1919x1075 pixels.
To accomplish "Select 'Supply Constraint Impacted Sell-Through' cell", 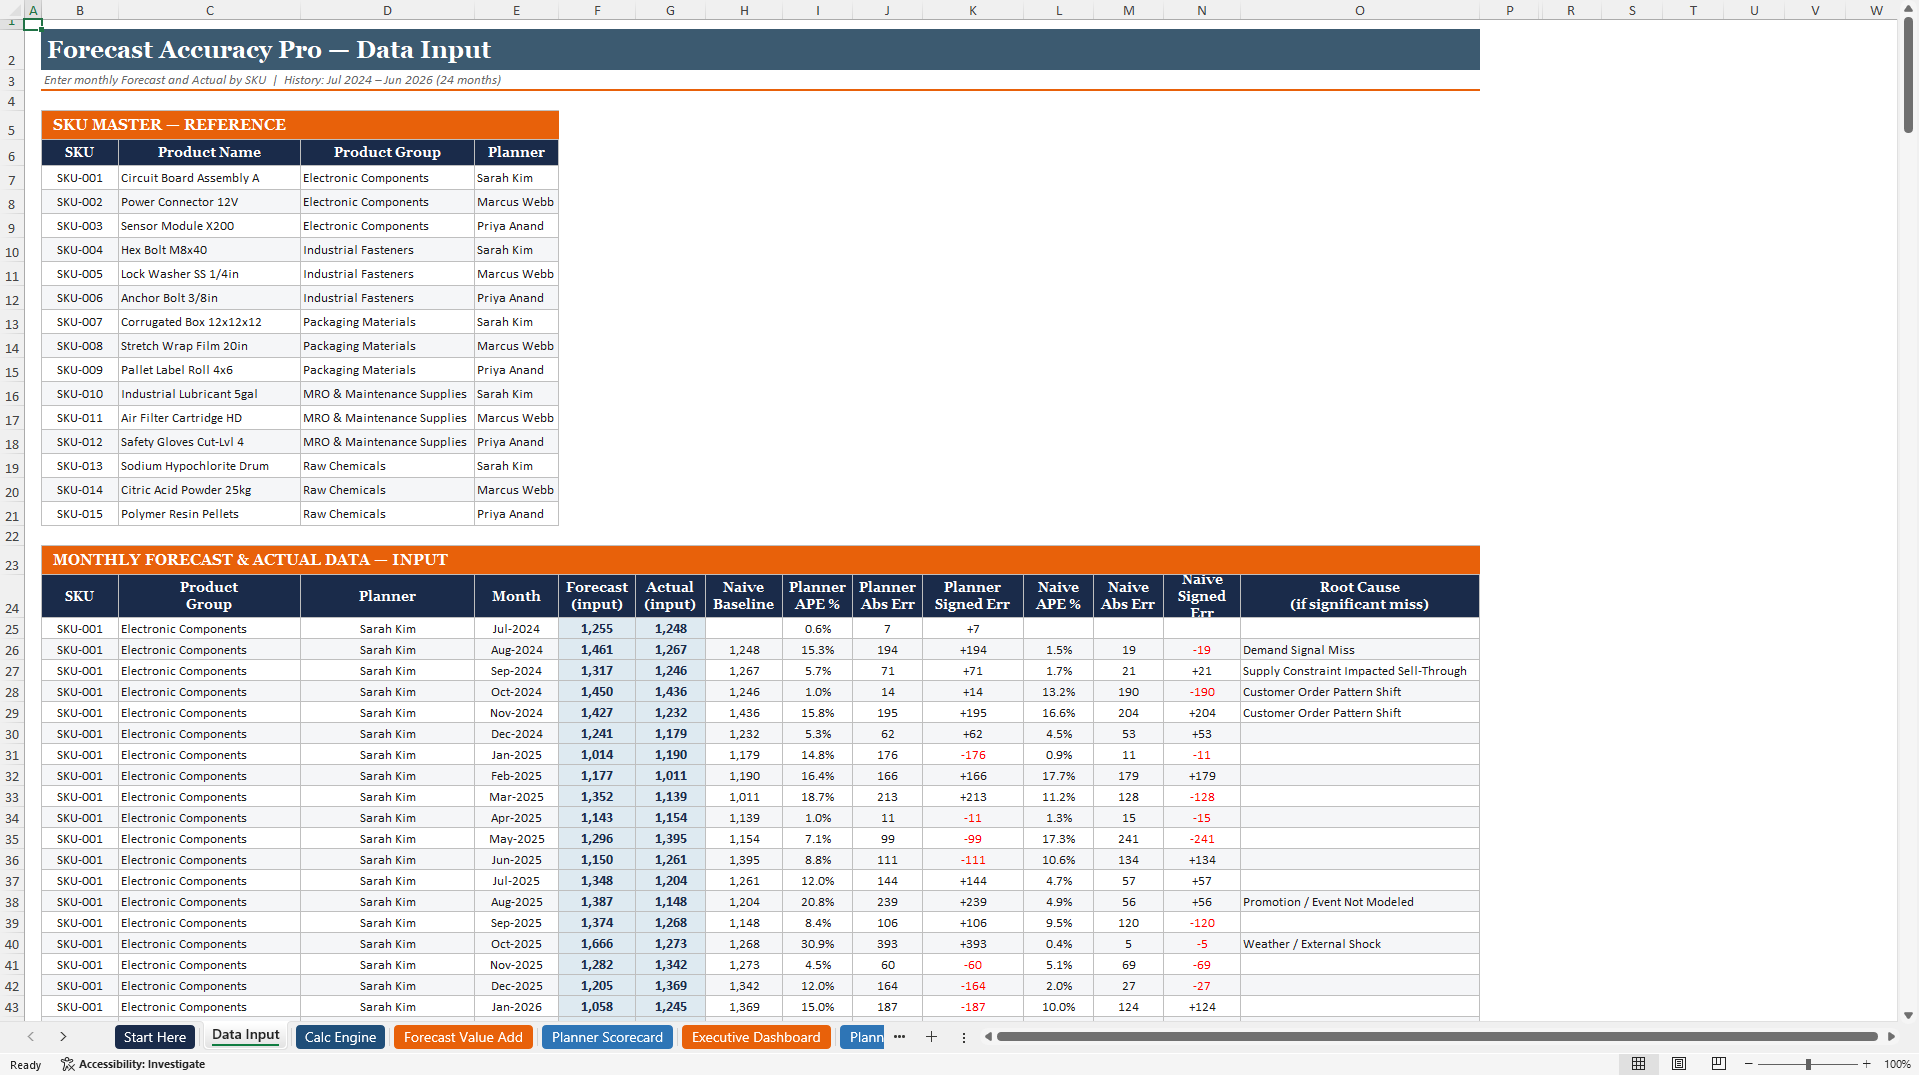I will click(x=1359, y=671).
